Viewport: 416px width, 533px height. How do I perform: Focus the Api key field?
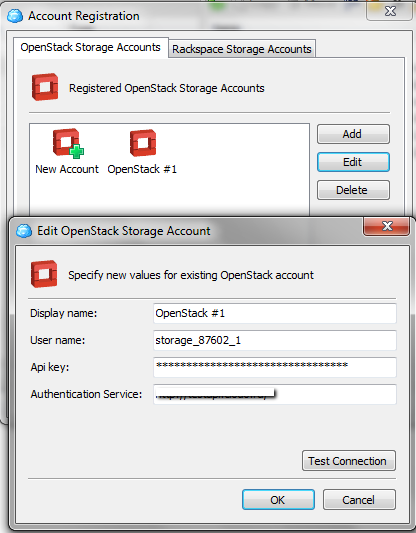(x=275, y=367)
